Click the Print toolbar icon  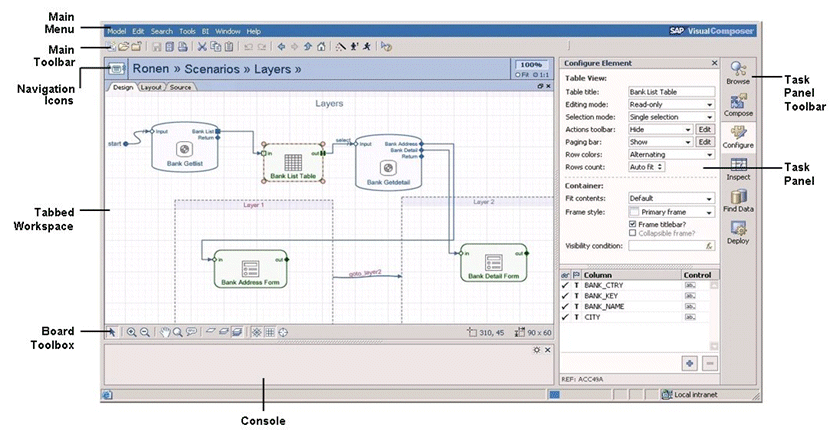point(183,47)
